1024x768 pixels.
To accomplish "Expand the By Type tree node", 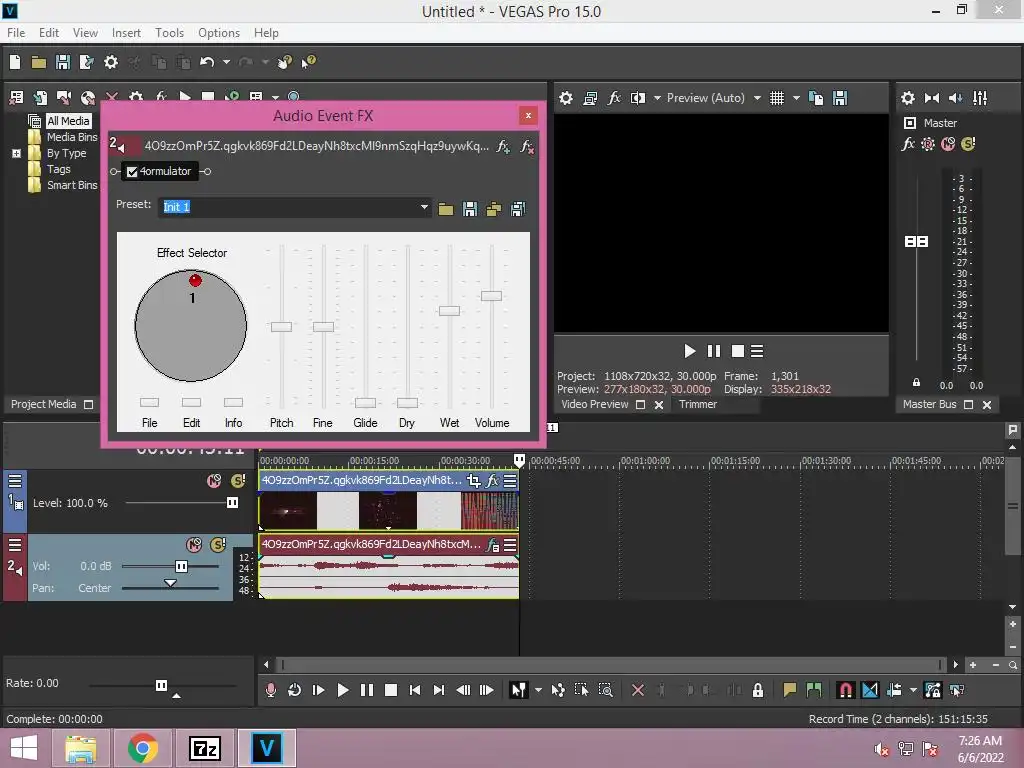I will click(16, 153).
